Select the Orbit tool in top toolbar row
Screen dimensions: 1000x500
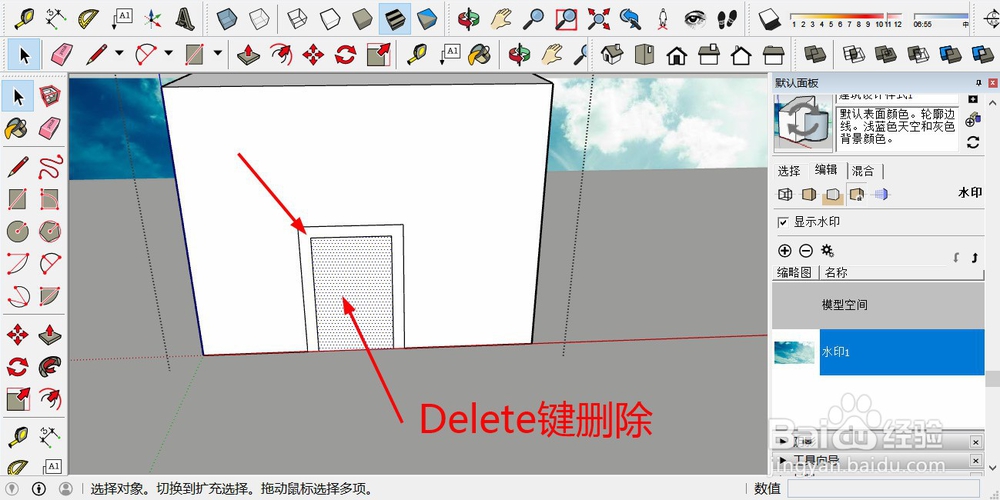[469, 18]
